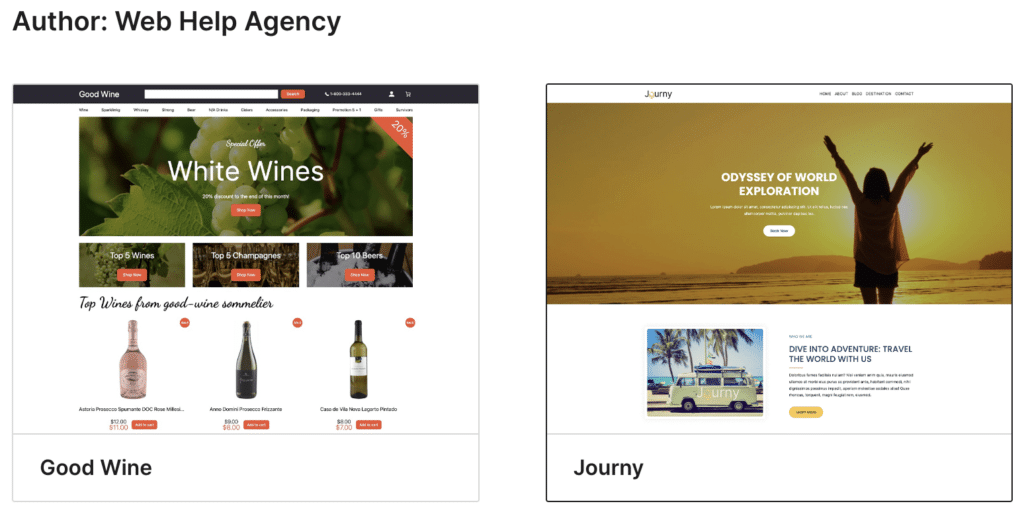Image resolution: width=1024 pixels, height=516 pixels.
Task: Click Shop Now on White Wines banner
Action: click(246, 210)
